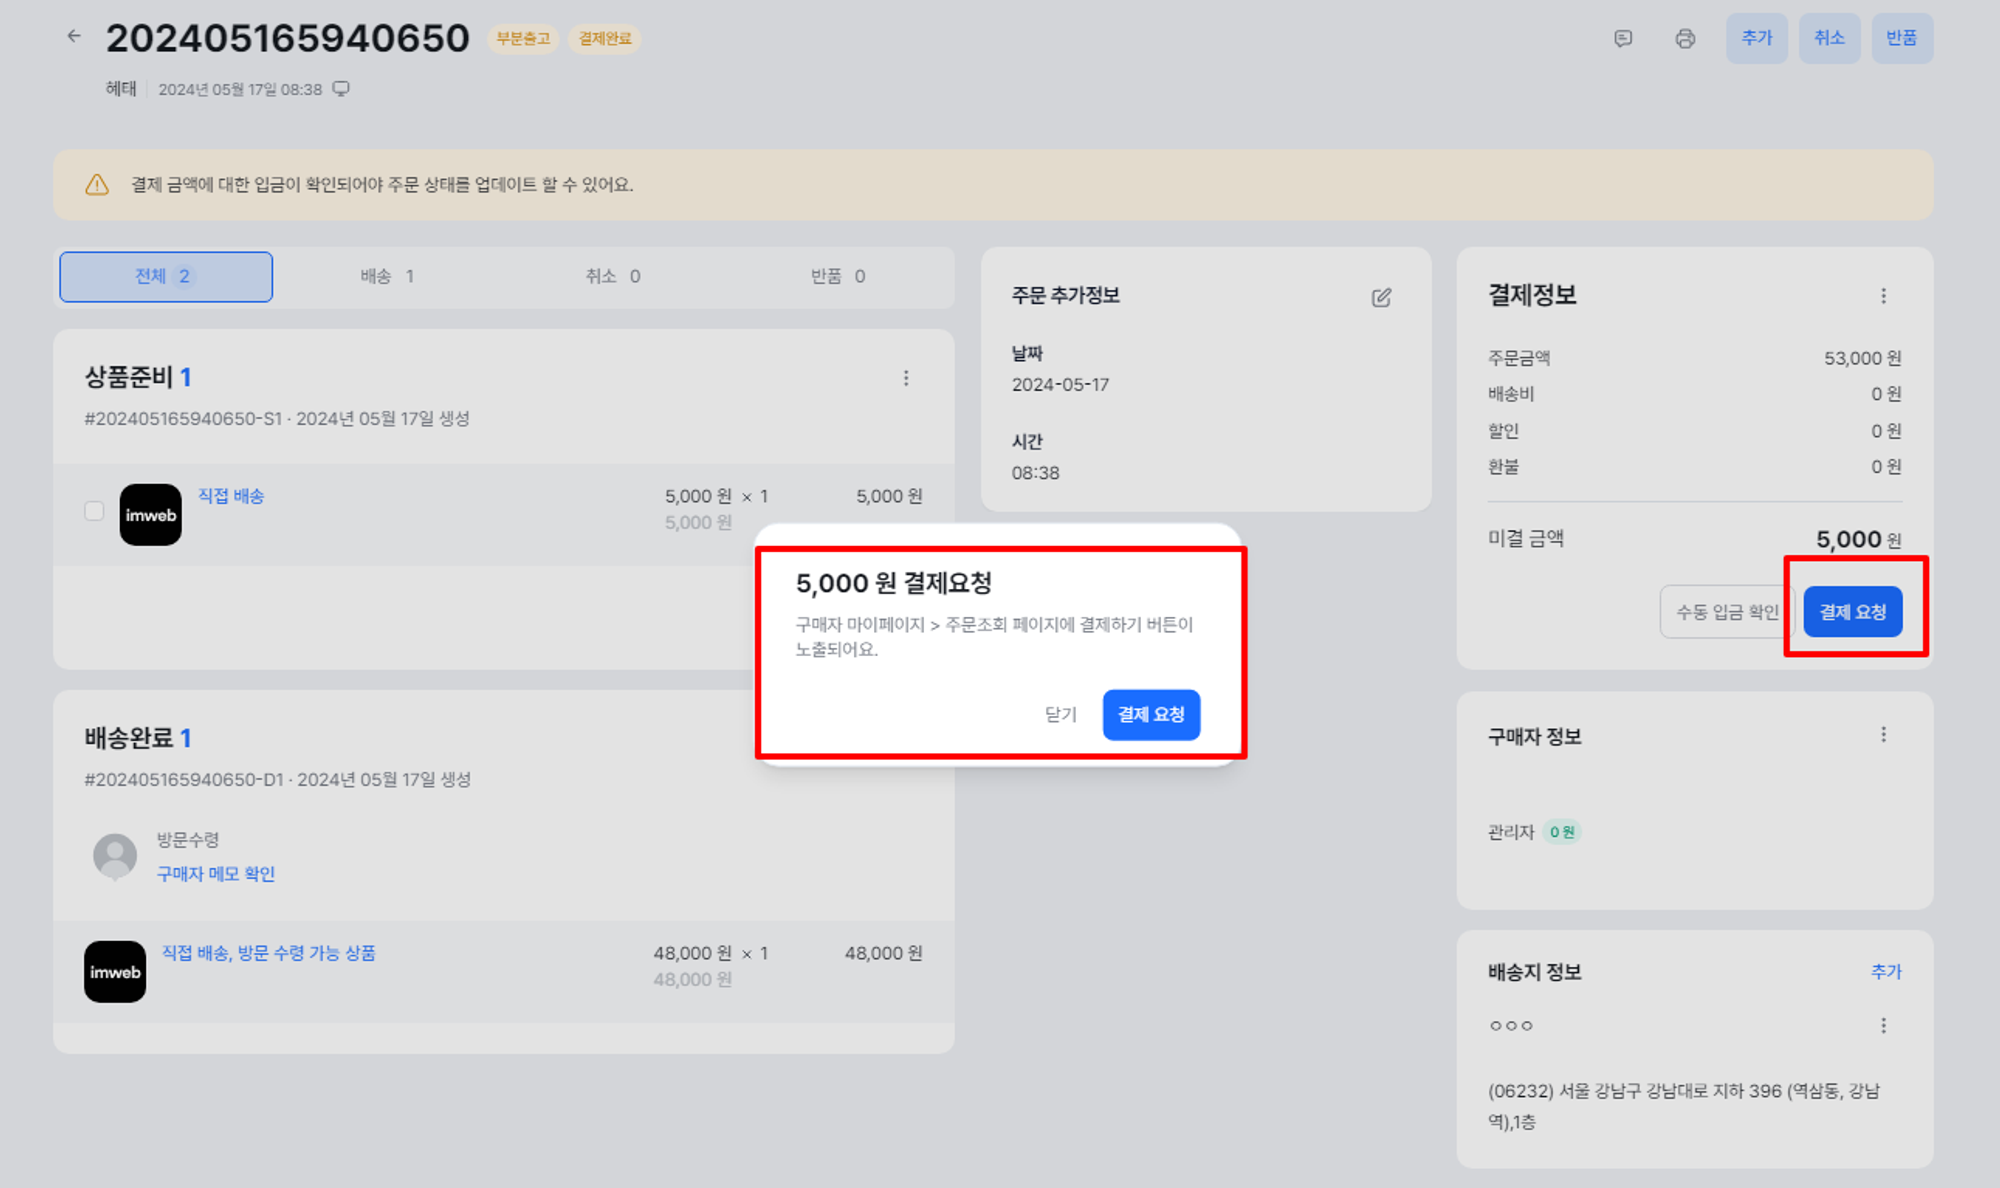Open the three-dot menu next to the shipping address

point(1883,1025)
